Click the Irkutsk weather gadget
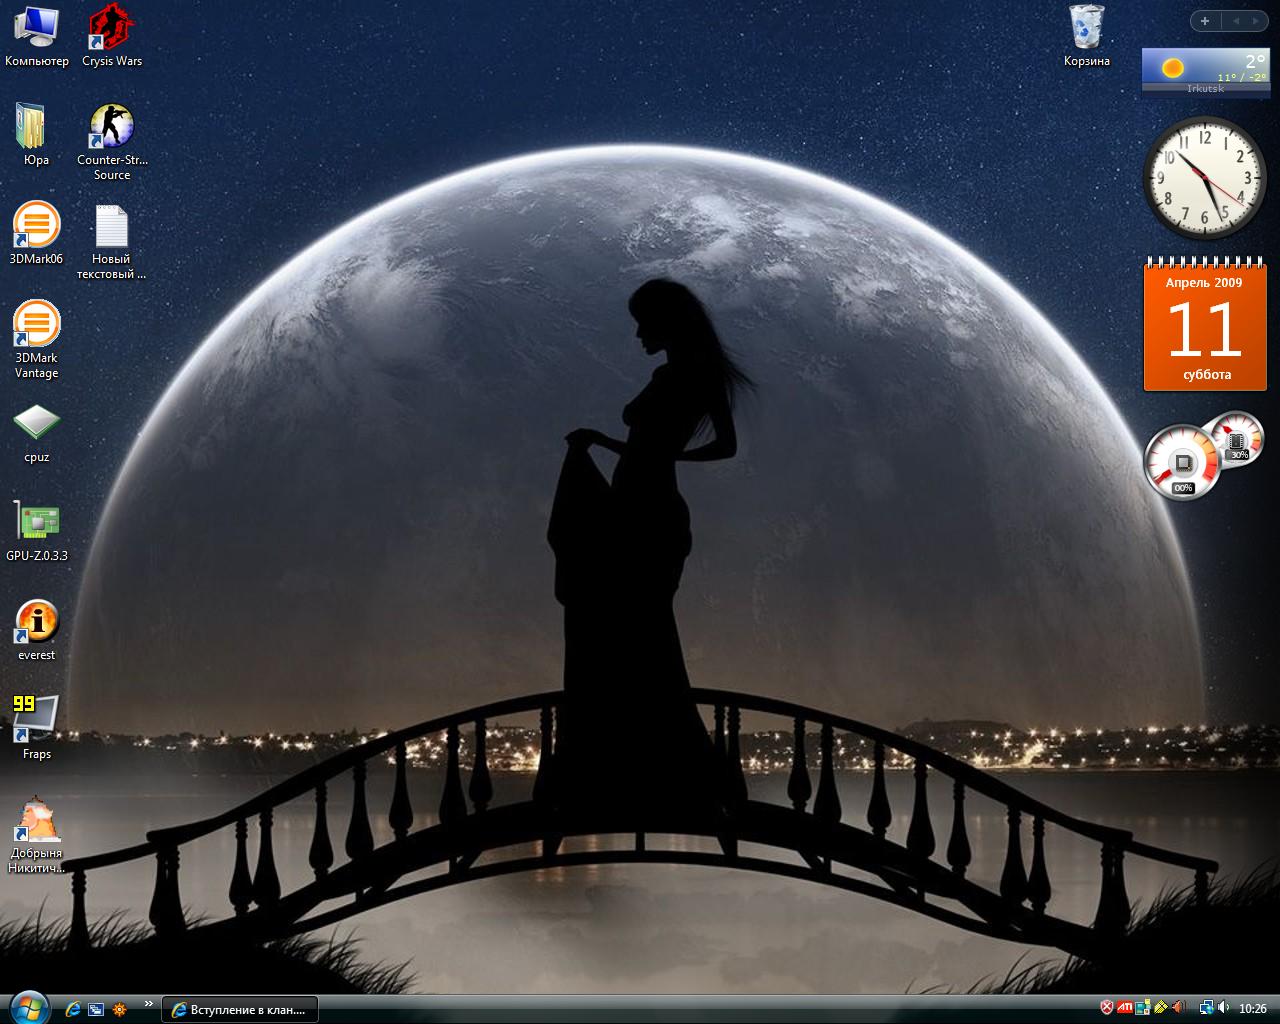The width and height of the screenshot is (1280, 1024). (1206, 73)
